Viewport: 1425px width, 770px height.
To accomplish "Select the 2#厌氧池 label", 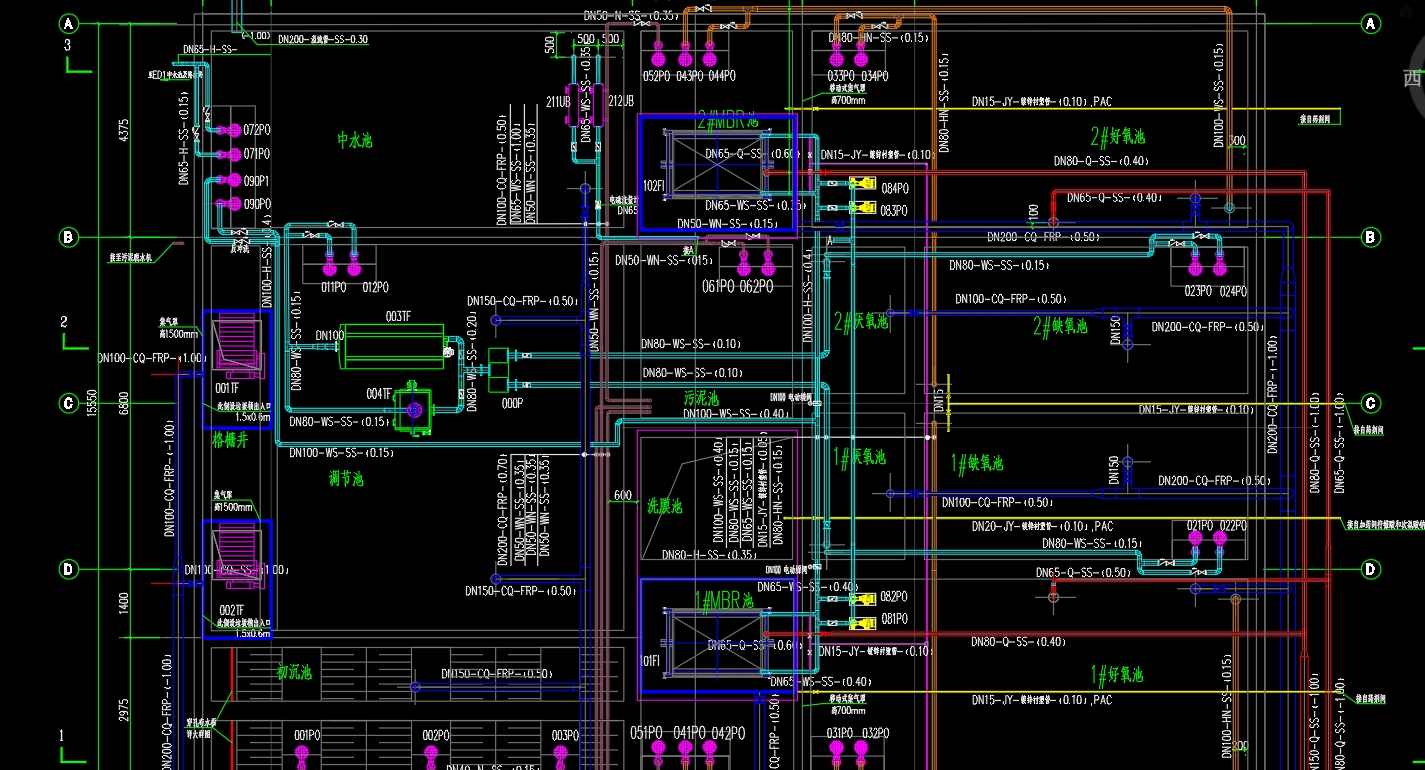I will 861,321.
